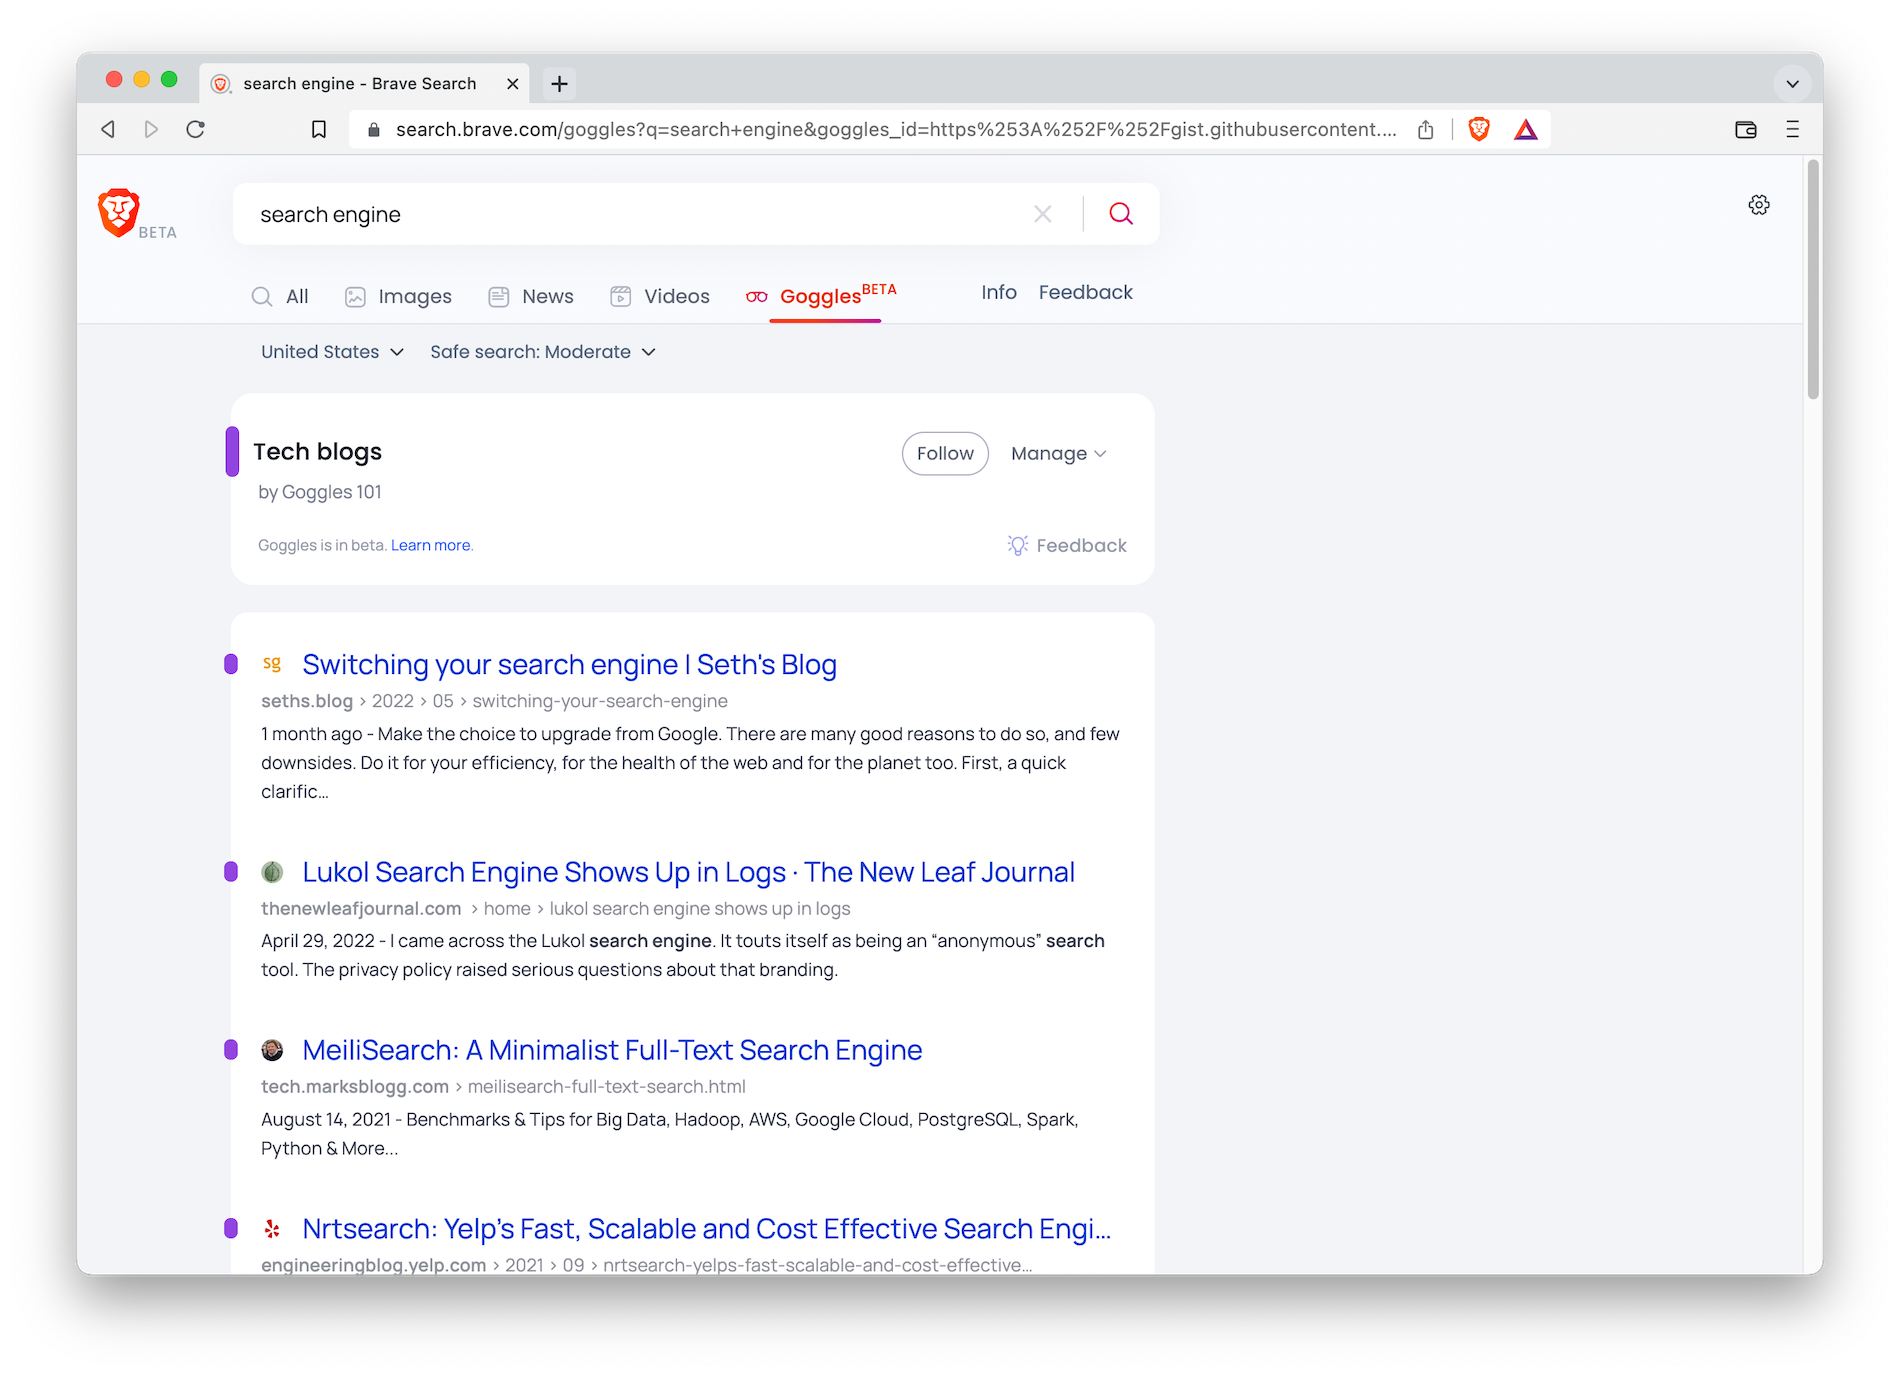Open the browser hamburger menu
Image resolution: width=1900 pixels, height=1376 pixels.
(1792, 129)
